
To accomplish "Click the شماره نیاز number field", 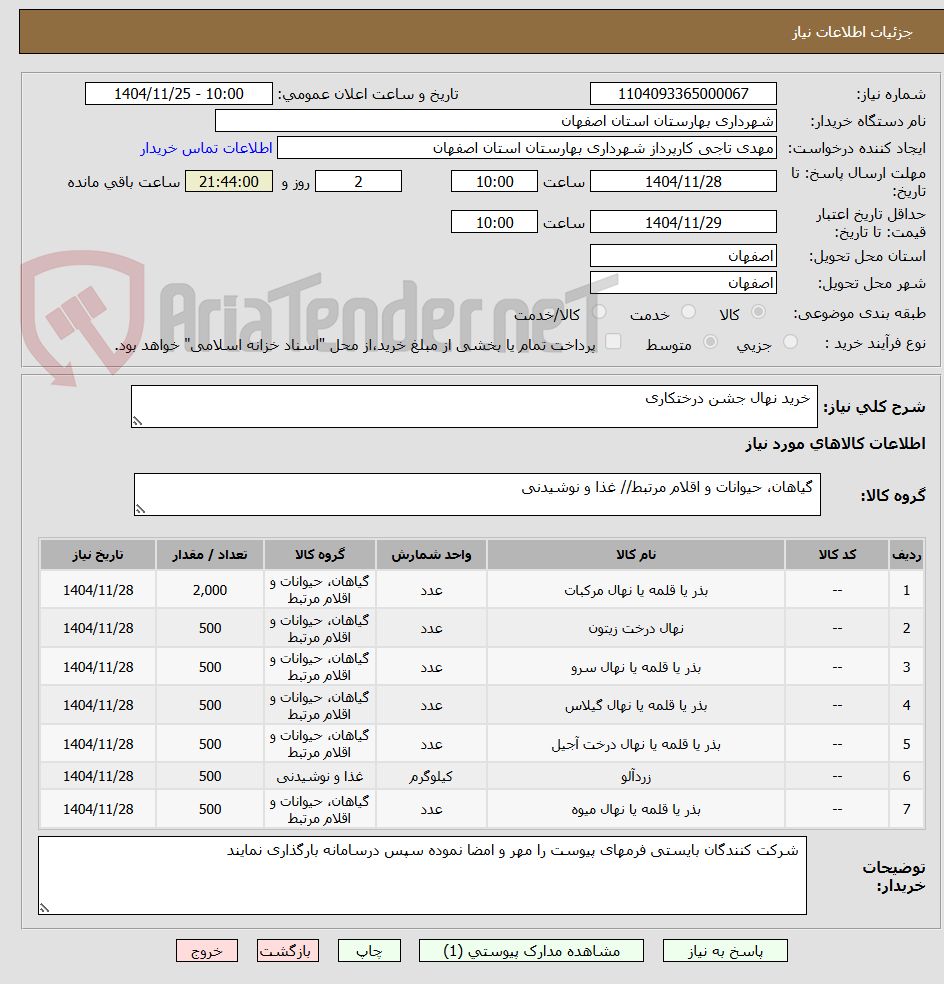I will [683, 94].
